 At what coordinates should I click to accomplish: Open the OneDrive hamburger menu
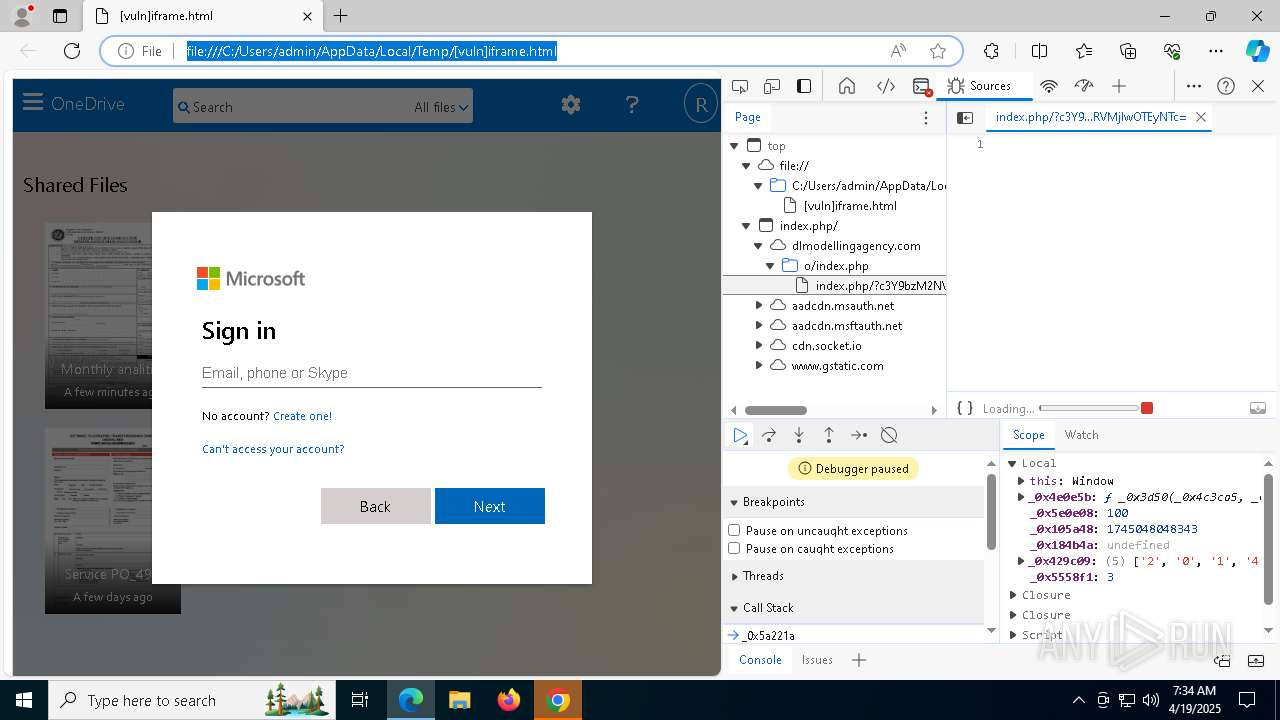33,103
